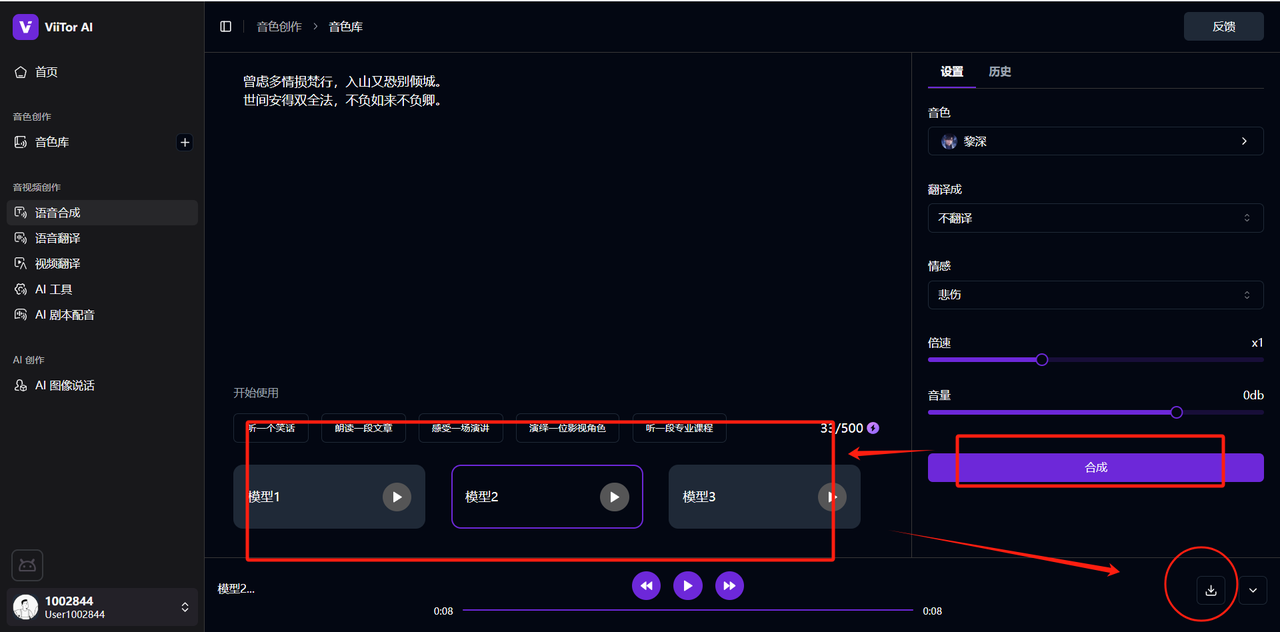Select the 朗读一段文章 prompt chip
Screen dimensions: 1280x632
point(363,428)
